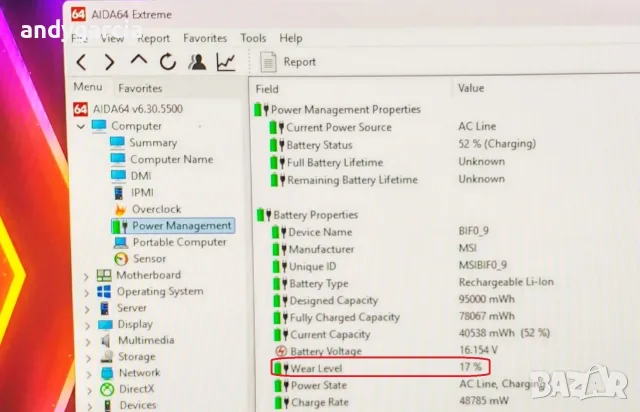
Task: Select the Battery Status row
Action: 402,145
